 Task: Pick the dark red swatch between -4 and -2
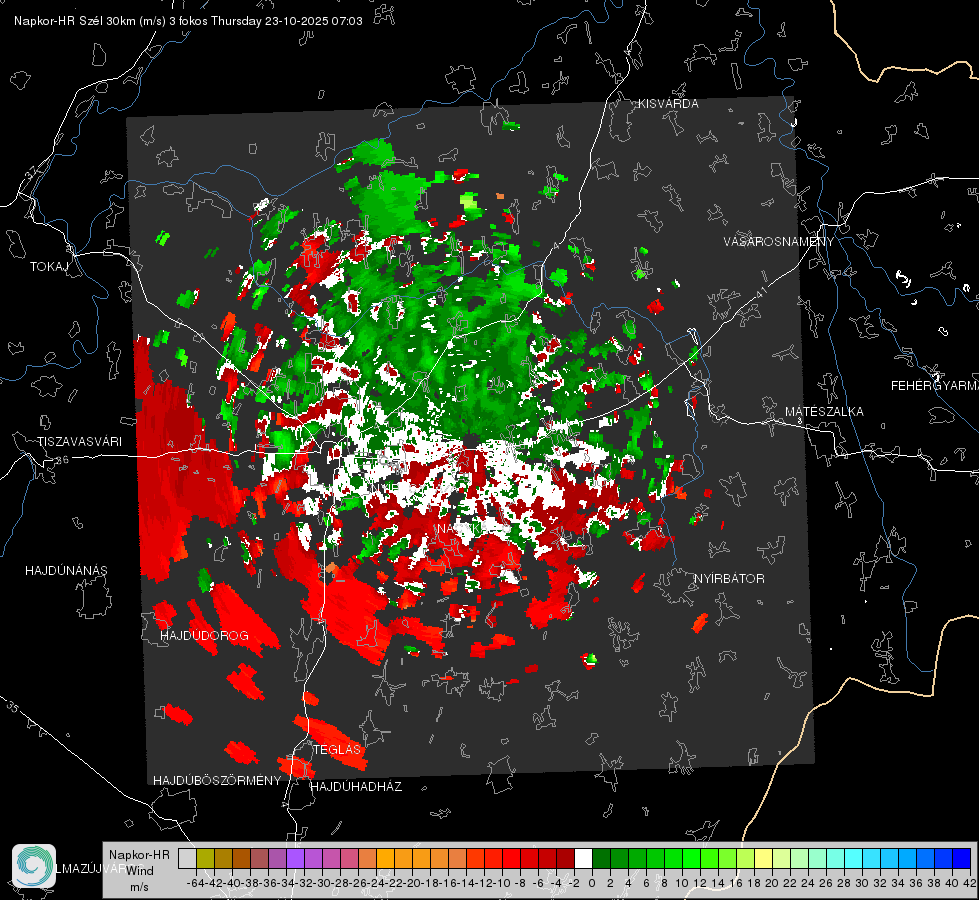pyautogui.click(x=565, y=858)
